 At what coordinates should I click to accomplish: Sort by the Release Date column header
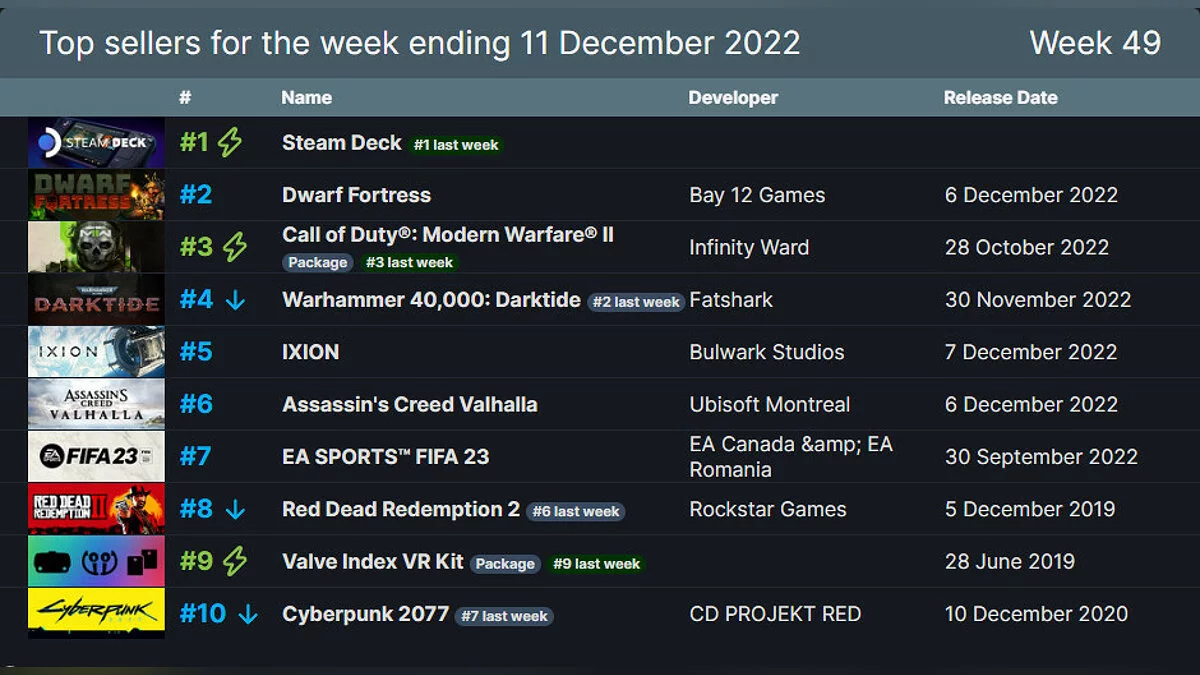coord(1000,98)
